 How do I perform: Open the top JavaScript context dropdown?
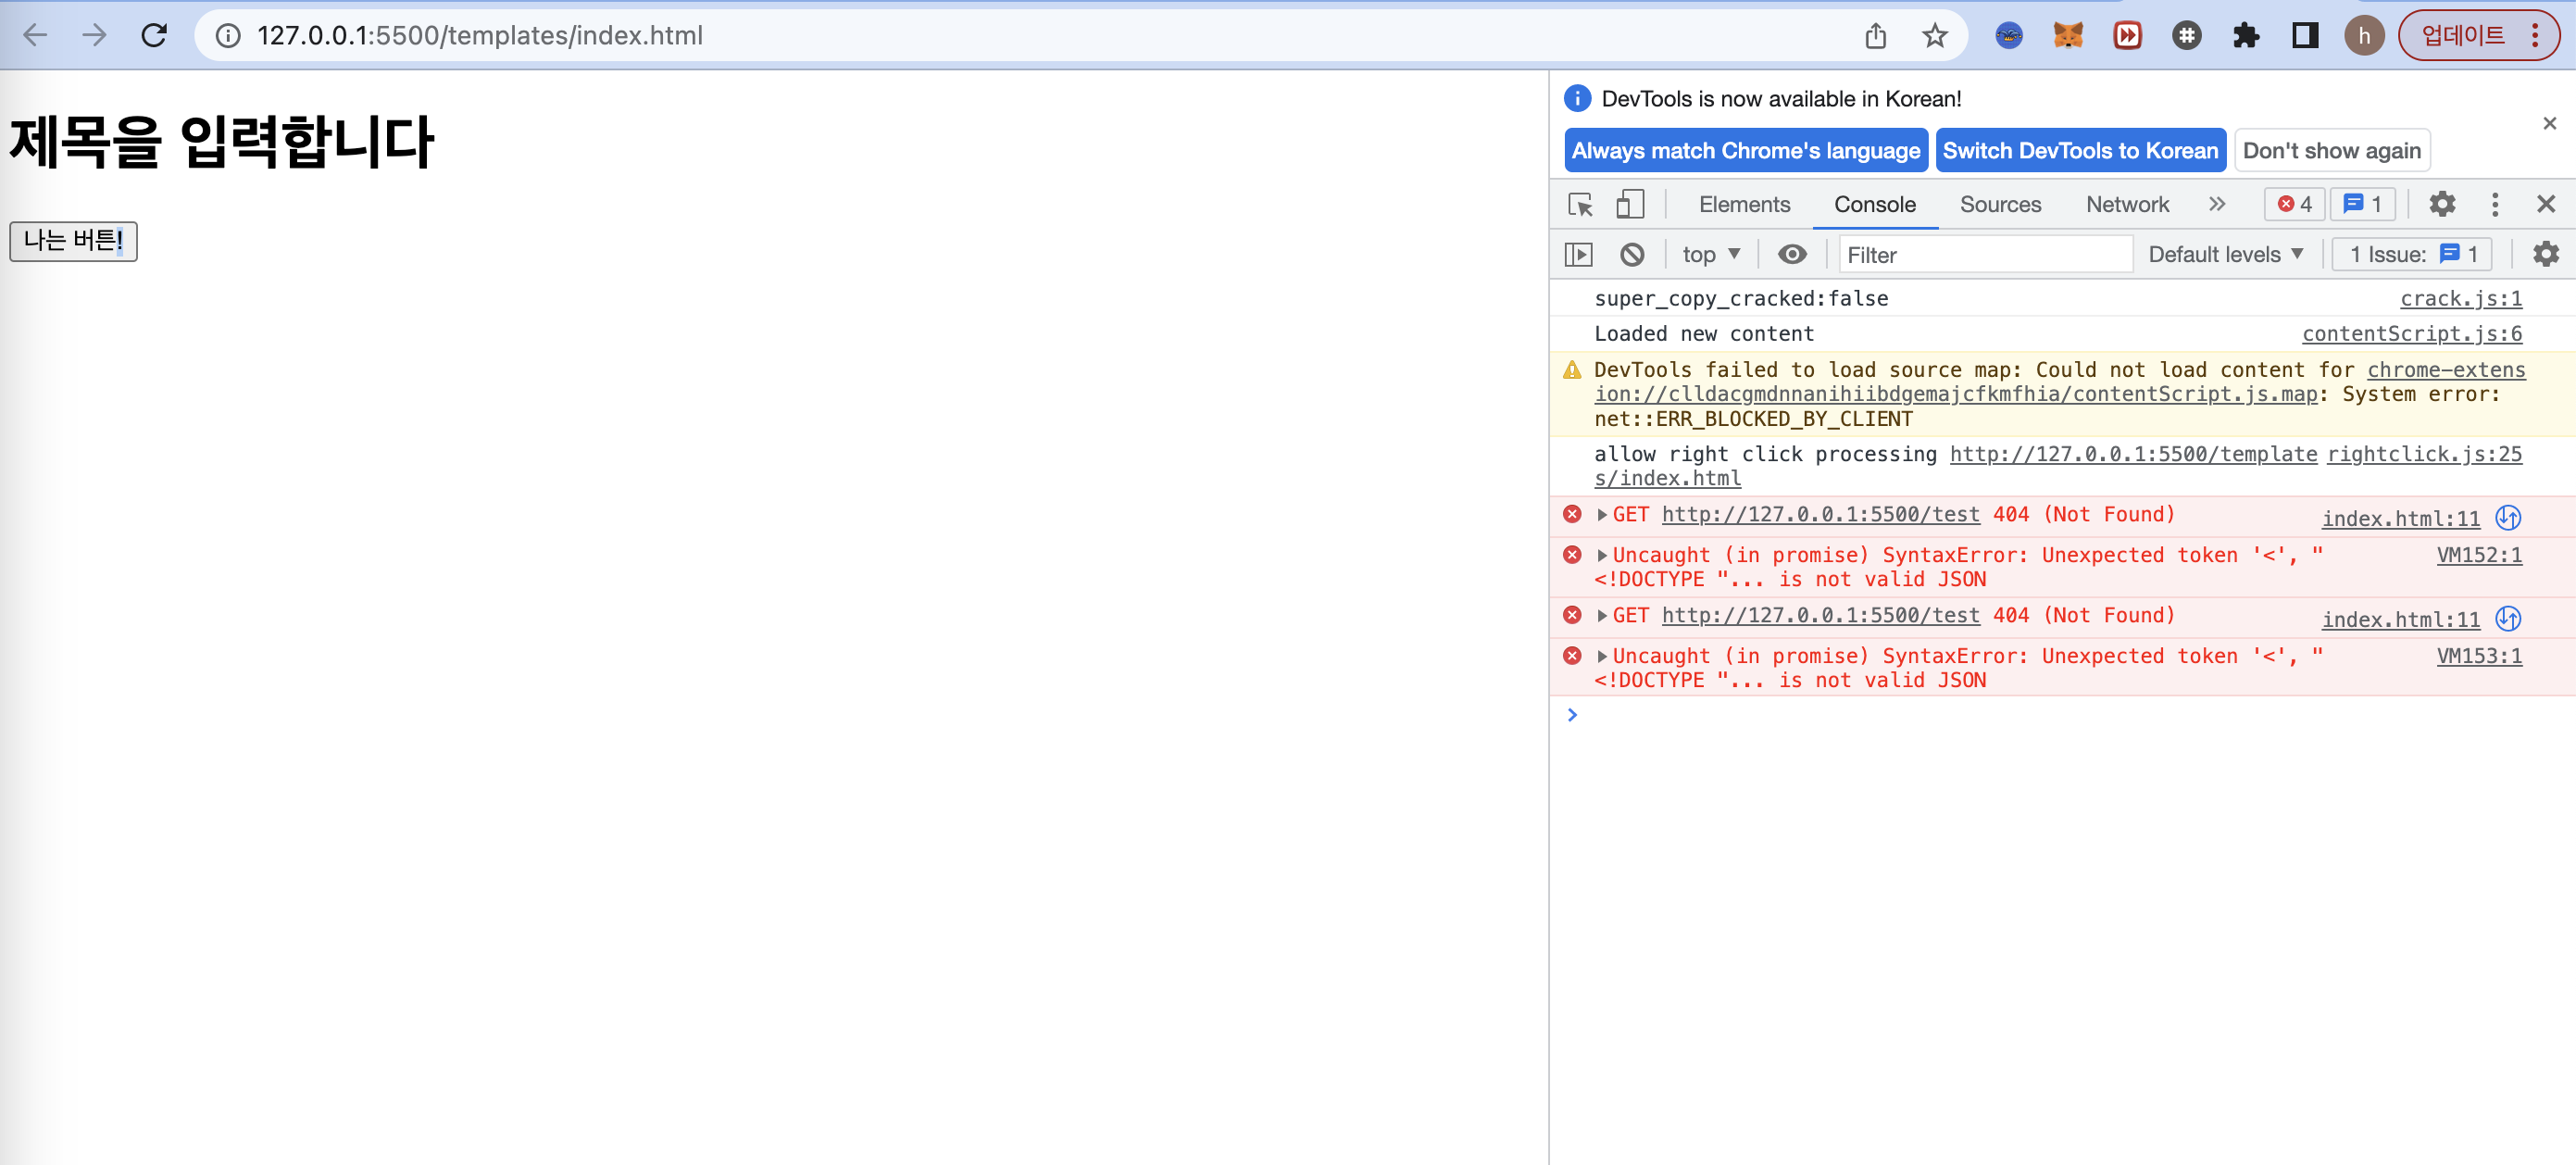pos(1711,255)
